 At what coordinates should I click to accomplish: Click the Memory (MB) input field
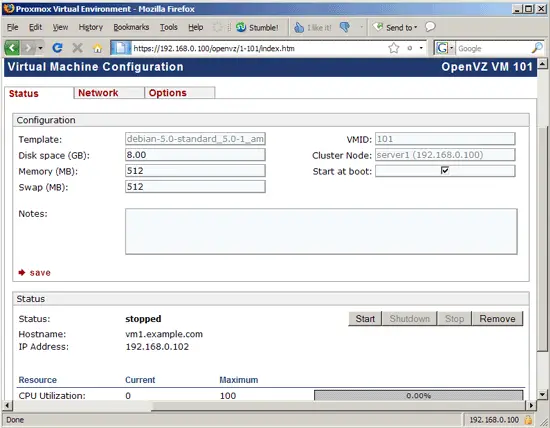point(195,171)
